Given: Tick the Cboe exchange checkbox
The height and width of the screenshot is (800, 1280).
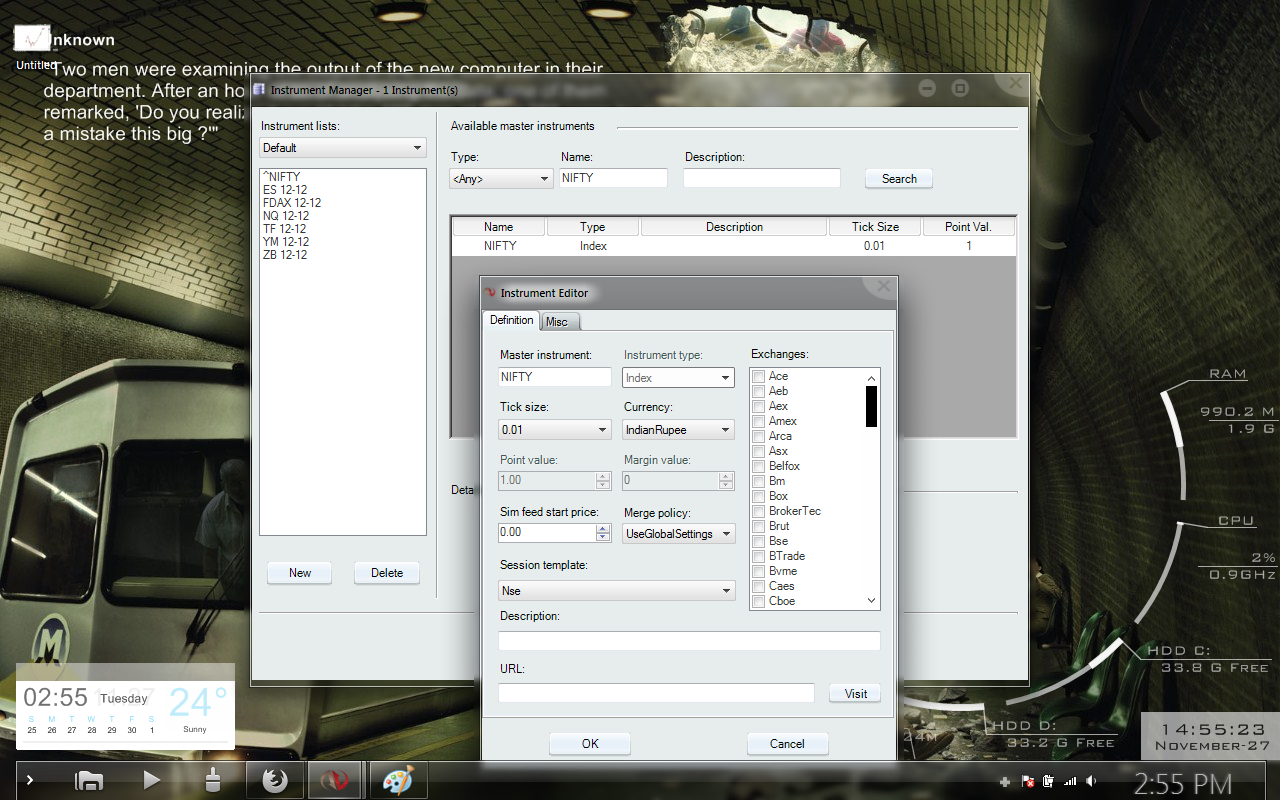Looking at the screenshot, I should click(758, 601).
